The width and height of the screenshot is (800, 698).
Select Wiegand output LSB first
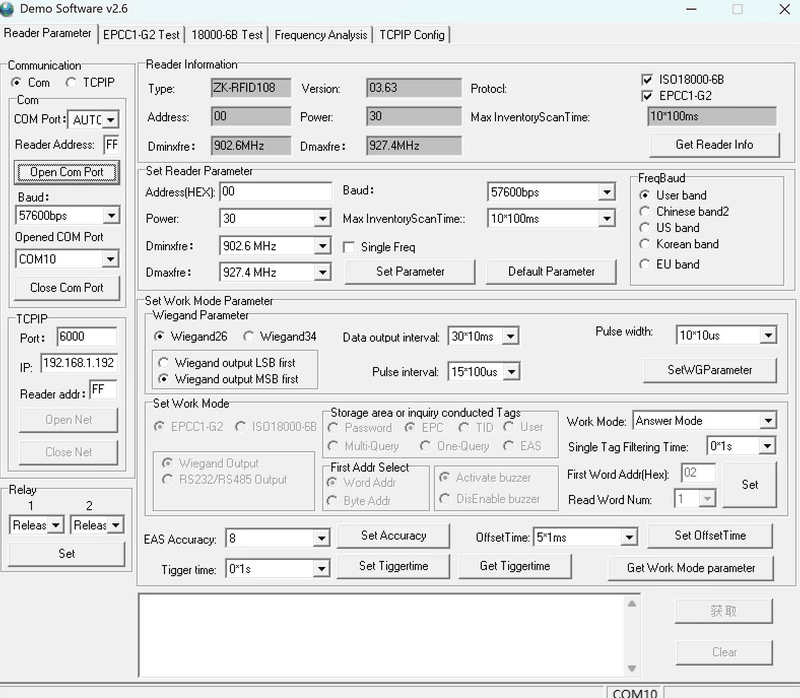(163, 363)
